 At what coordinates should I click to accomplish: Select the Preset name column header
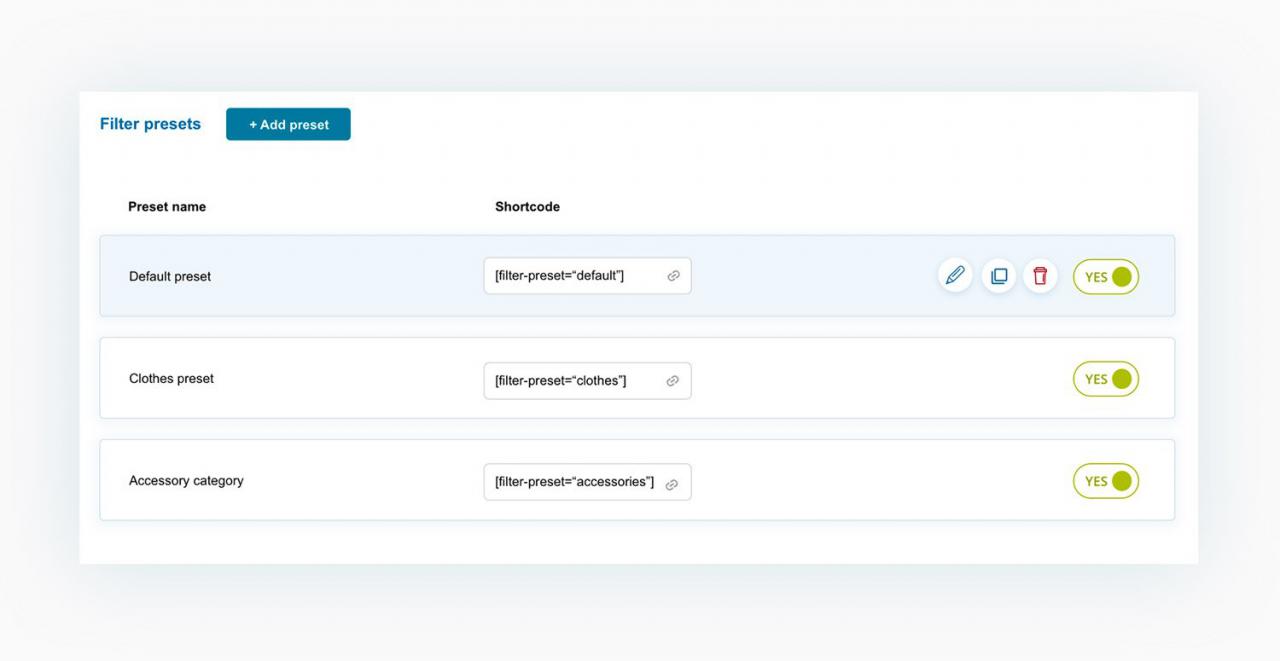click(167, 207)
